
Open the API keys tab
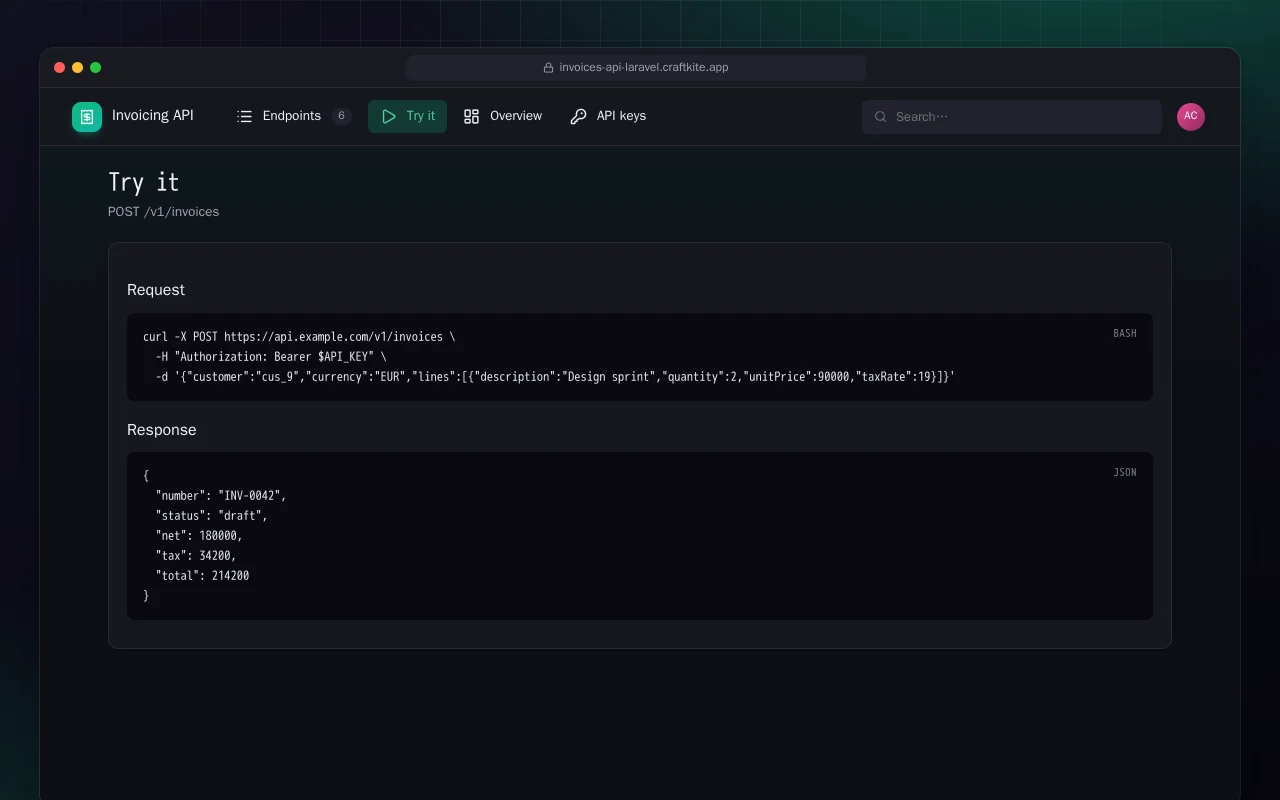click(608, 116)
